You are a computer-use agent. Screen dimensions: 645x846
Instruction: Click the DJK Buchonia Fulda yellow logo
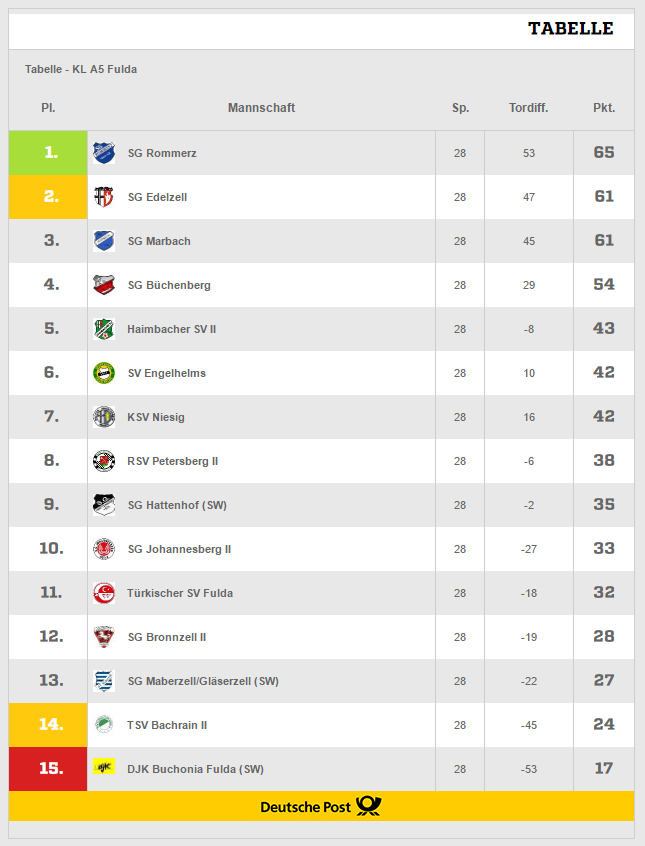coord(104,767)
